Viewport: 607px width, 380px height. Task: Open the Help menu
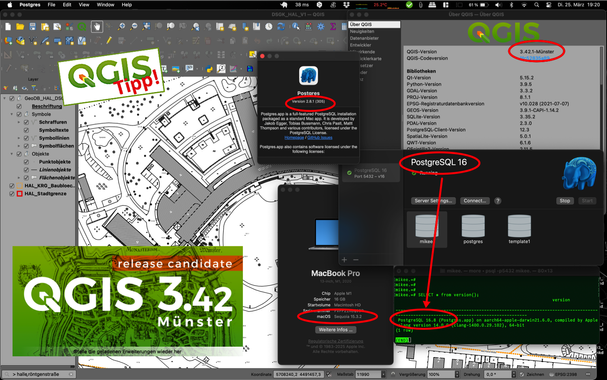point(127,5)
